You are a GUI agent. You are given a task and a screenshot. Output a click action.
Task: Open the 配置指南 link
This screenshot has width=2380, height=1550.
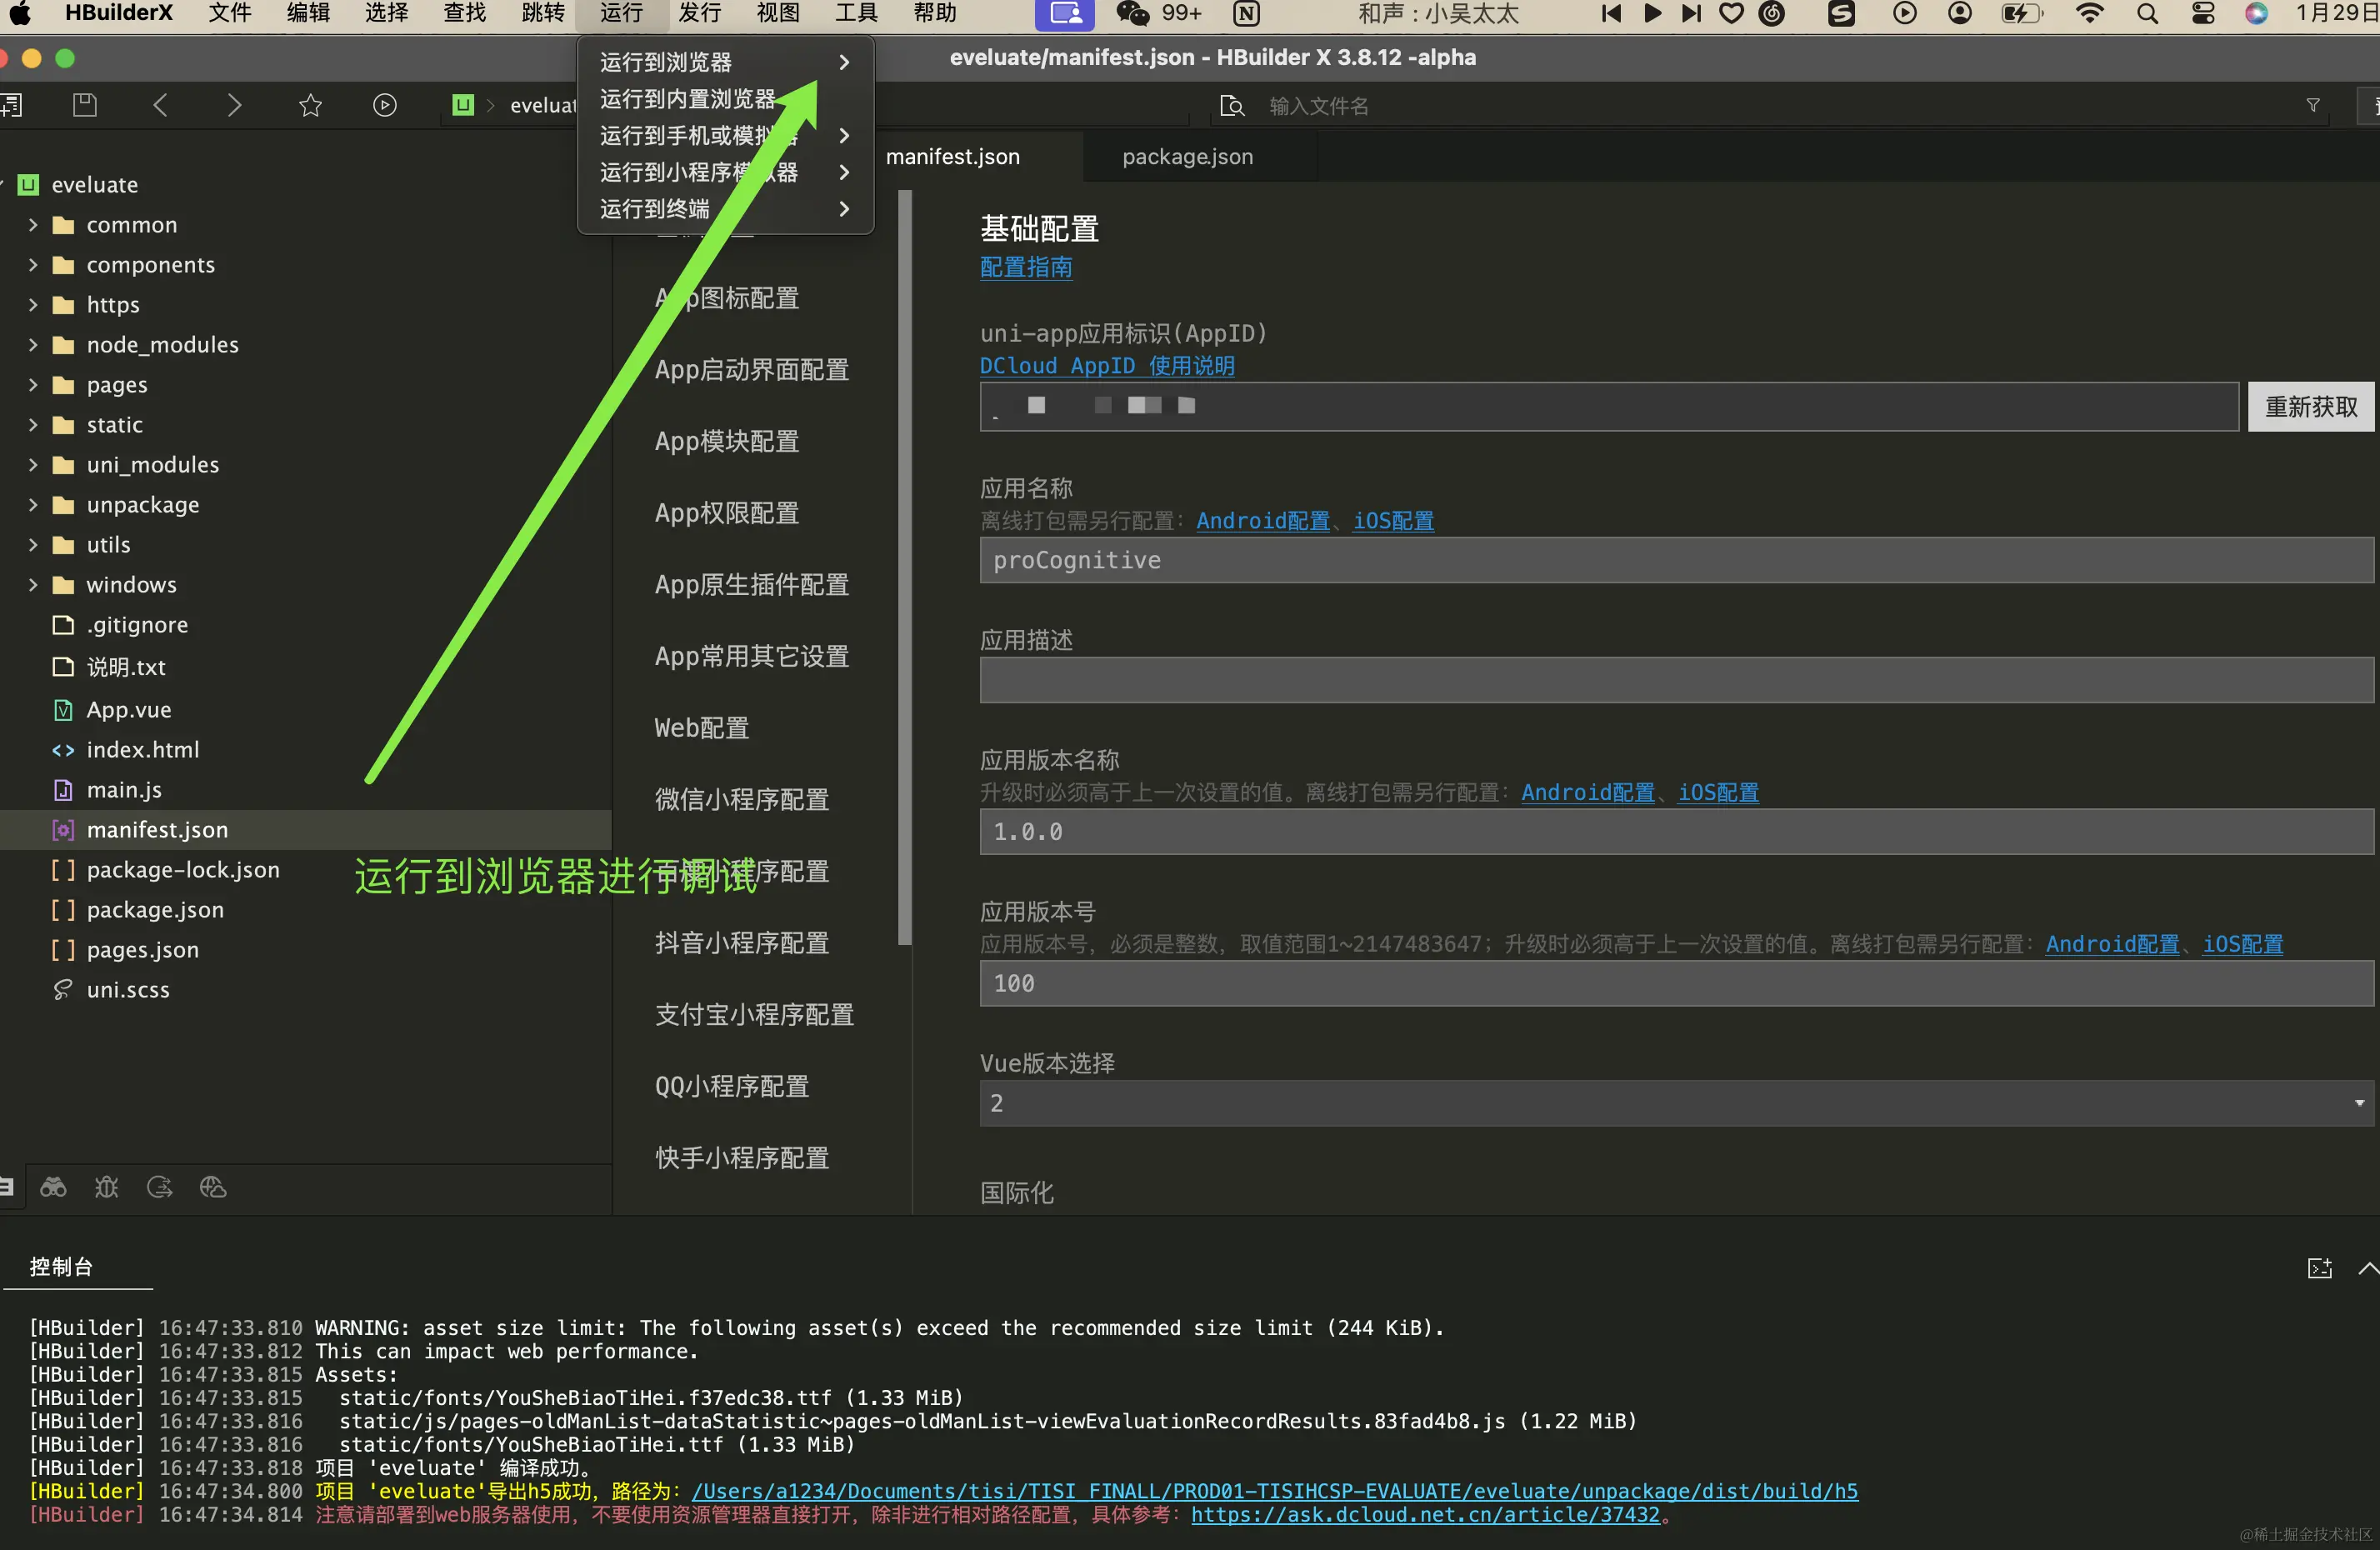pos(1025,267)
